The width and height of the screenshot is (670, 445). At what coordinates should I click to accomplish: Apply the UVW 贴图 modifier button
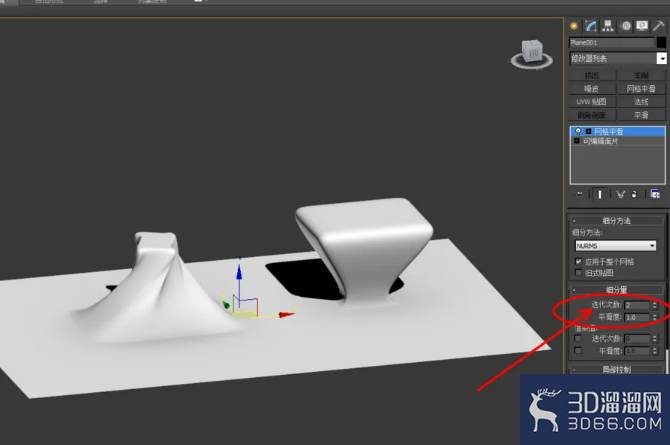coord(592,102)
